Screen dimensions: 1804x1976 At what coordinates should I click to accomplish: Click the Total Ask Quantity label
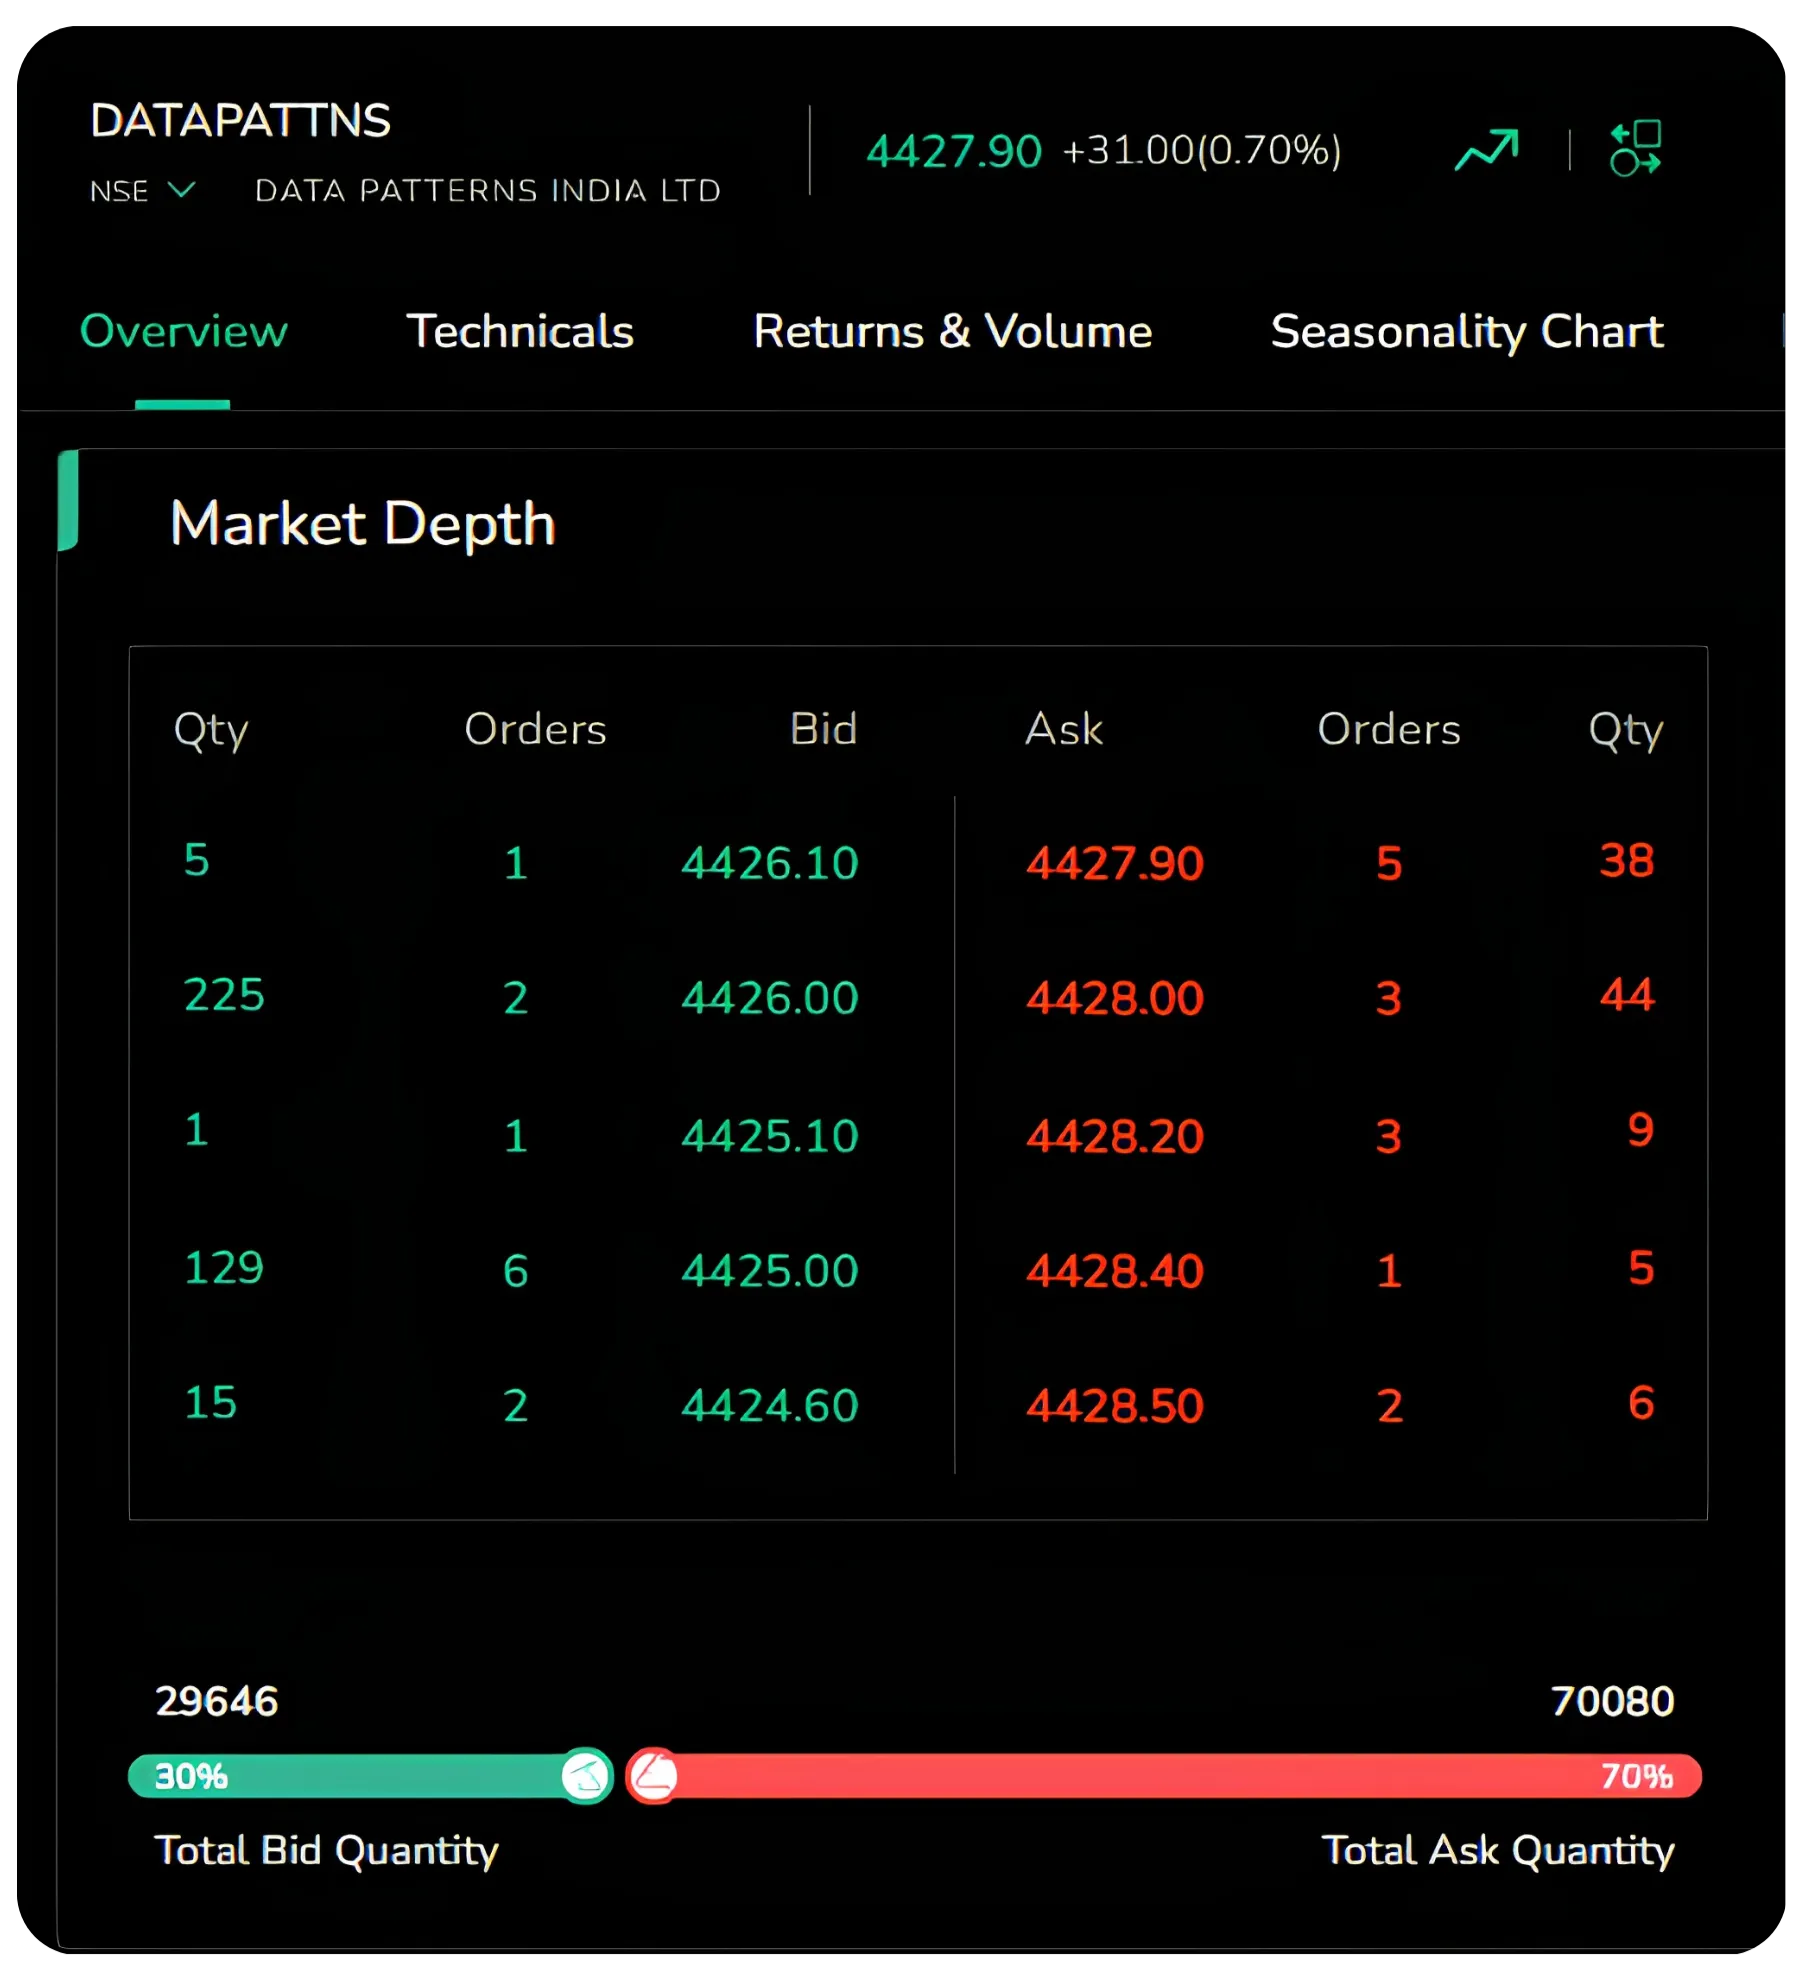pos(1497,1850)
